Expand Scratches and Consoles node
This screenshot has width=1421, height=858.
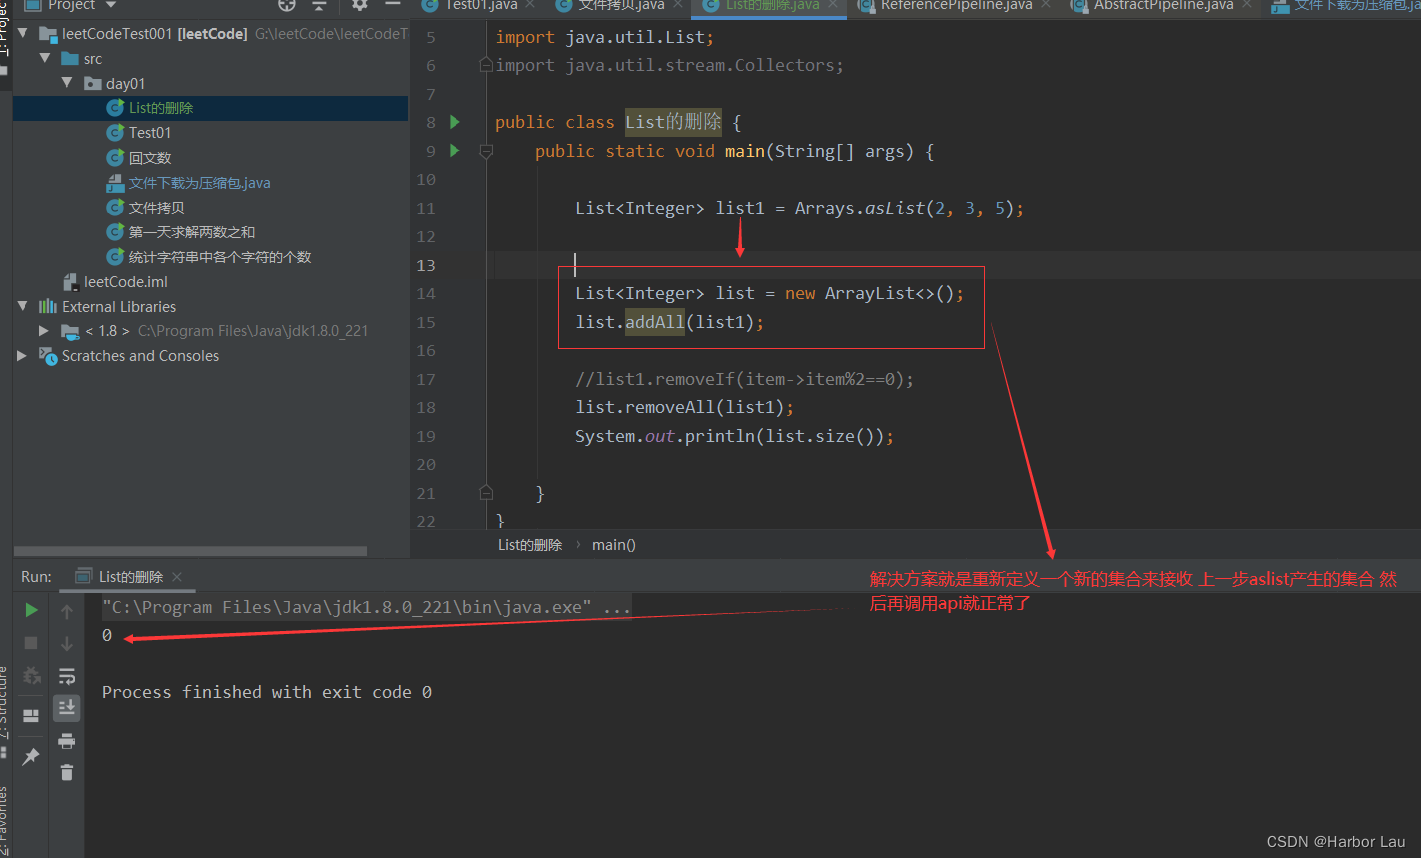coord(23,355)
